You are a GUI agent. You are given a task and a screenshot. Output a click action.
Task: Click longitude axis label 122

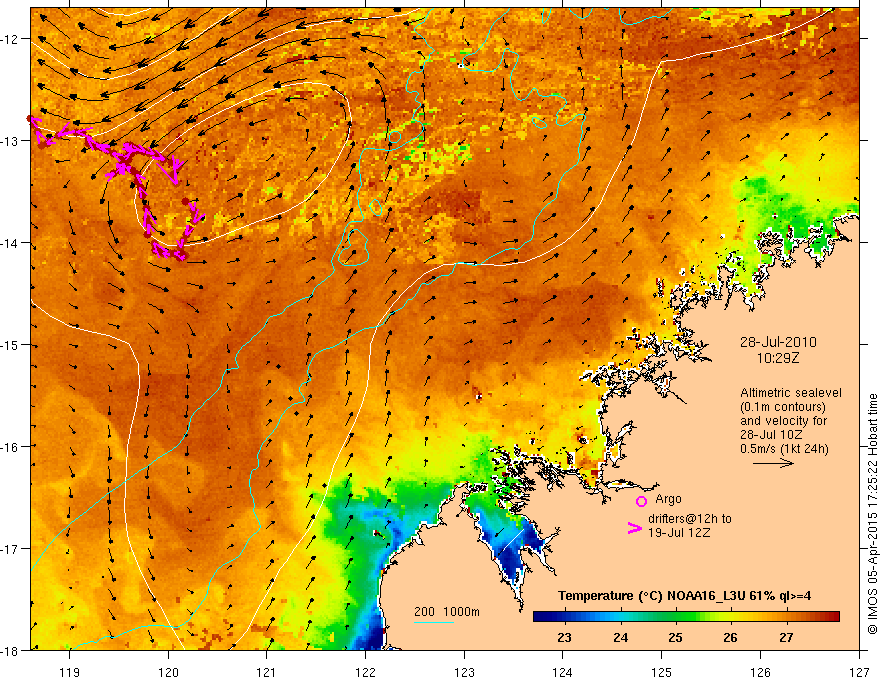(x=366, y=672)
